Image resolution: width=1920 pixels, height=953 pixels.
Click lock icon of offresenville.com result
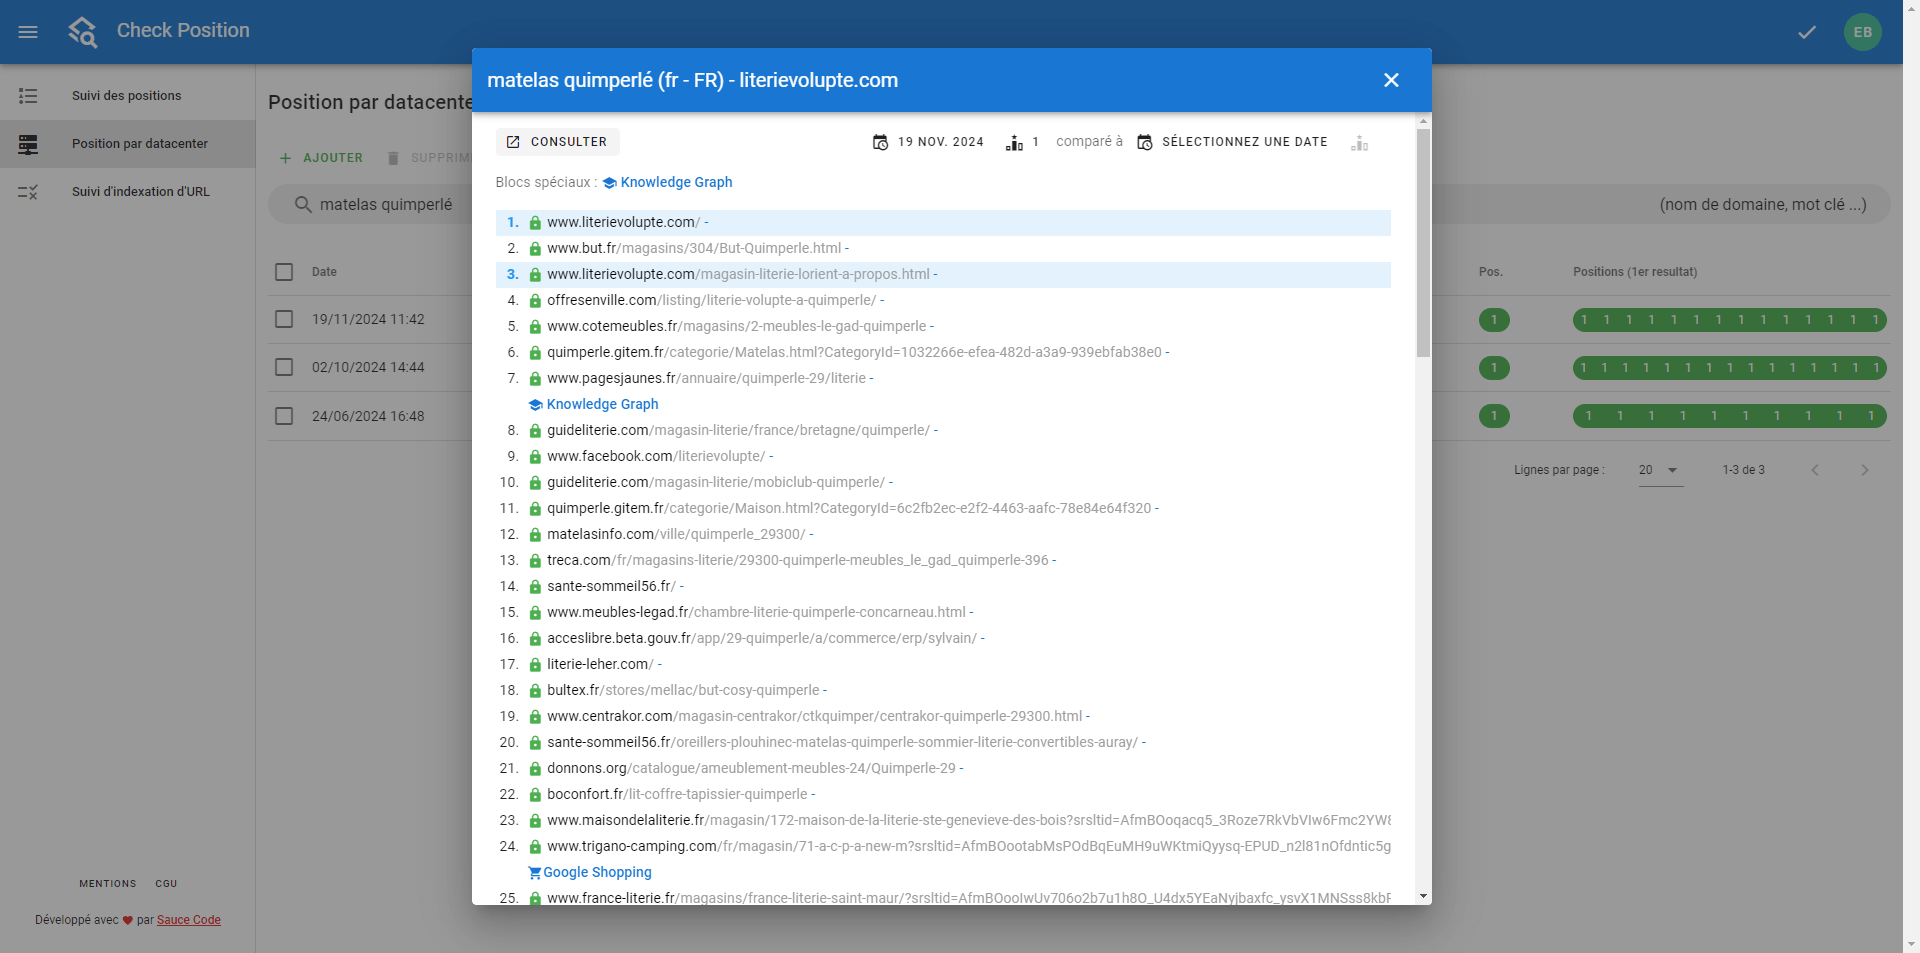[535, 301]
